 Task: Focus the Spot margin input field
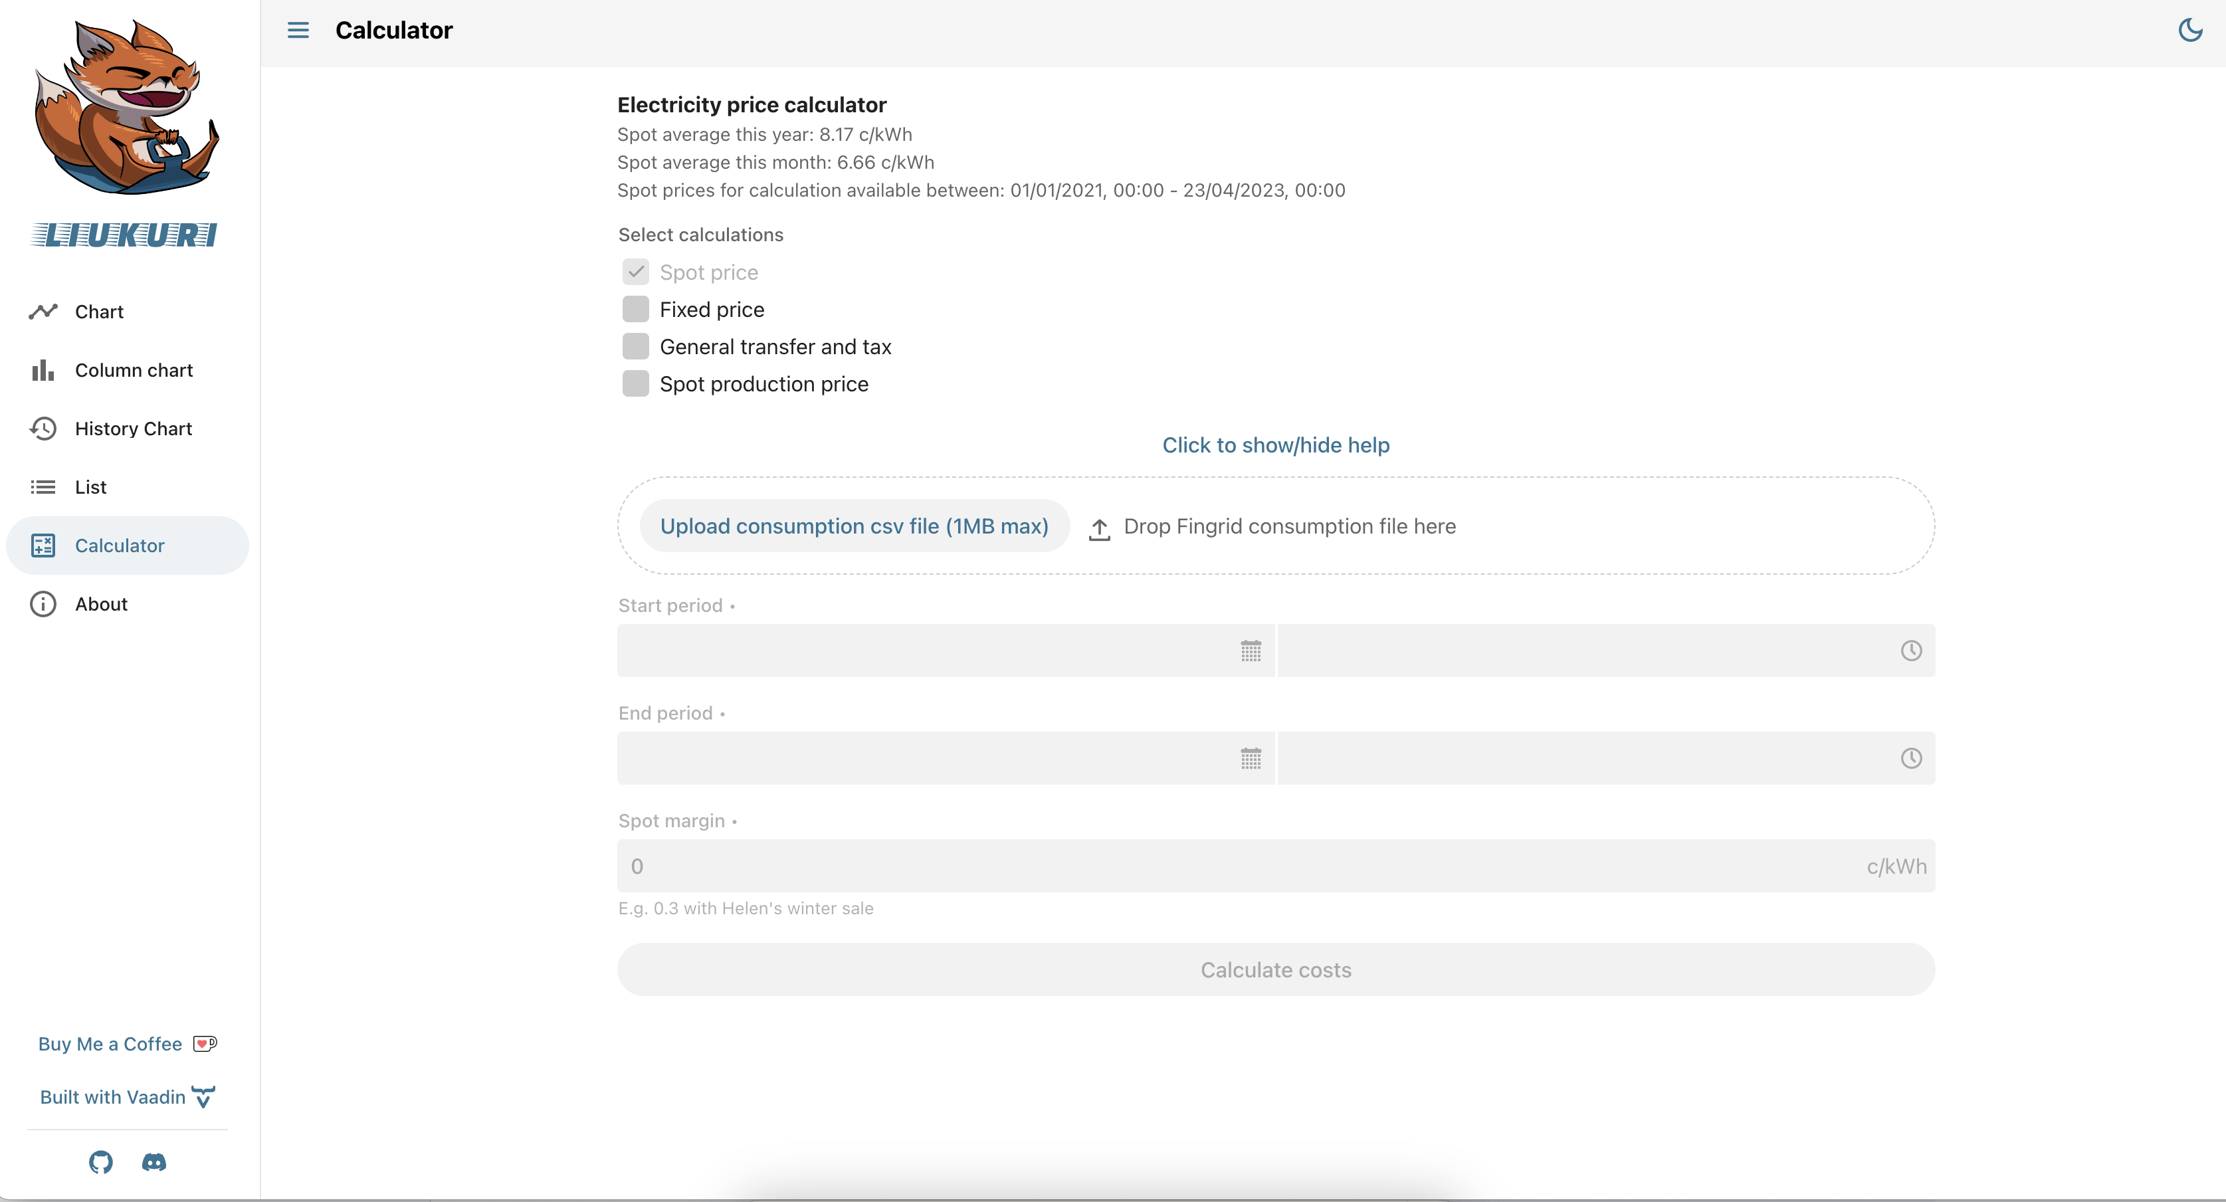(1240, 866)
